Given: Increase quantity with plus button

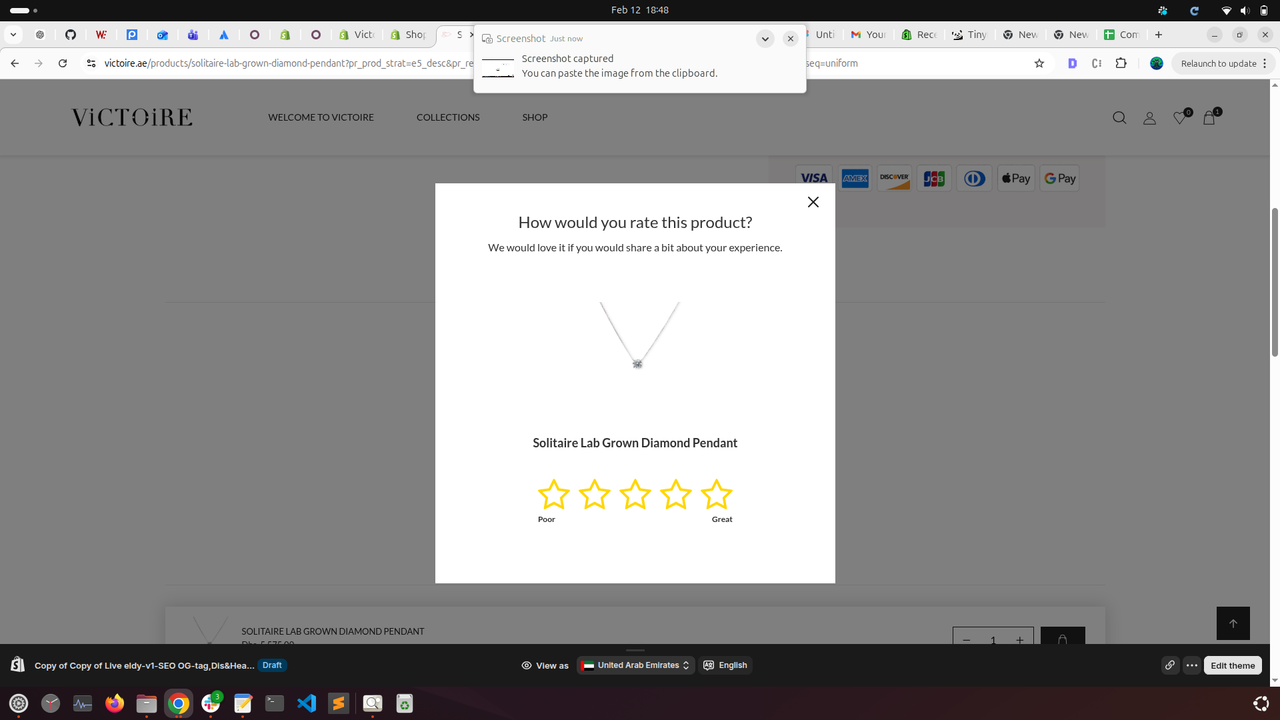Looking at the screenshot, I should (x=1019, y=640).
